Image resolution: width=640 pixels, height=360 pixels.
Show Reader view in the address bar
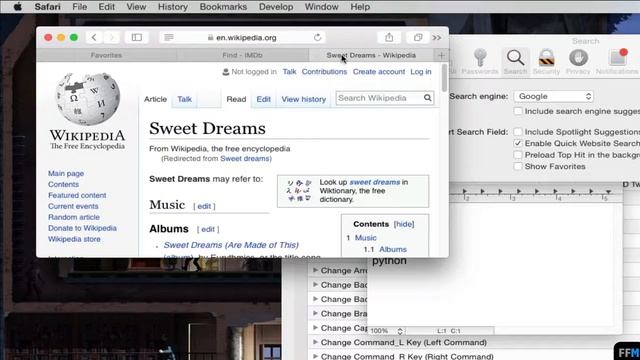tap(169, 38)
